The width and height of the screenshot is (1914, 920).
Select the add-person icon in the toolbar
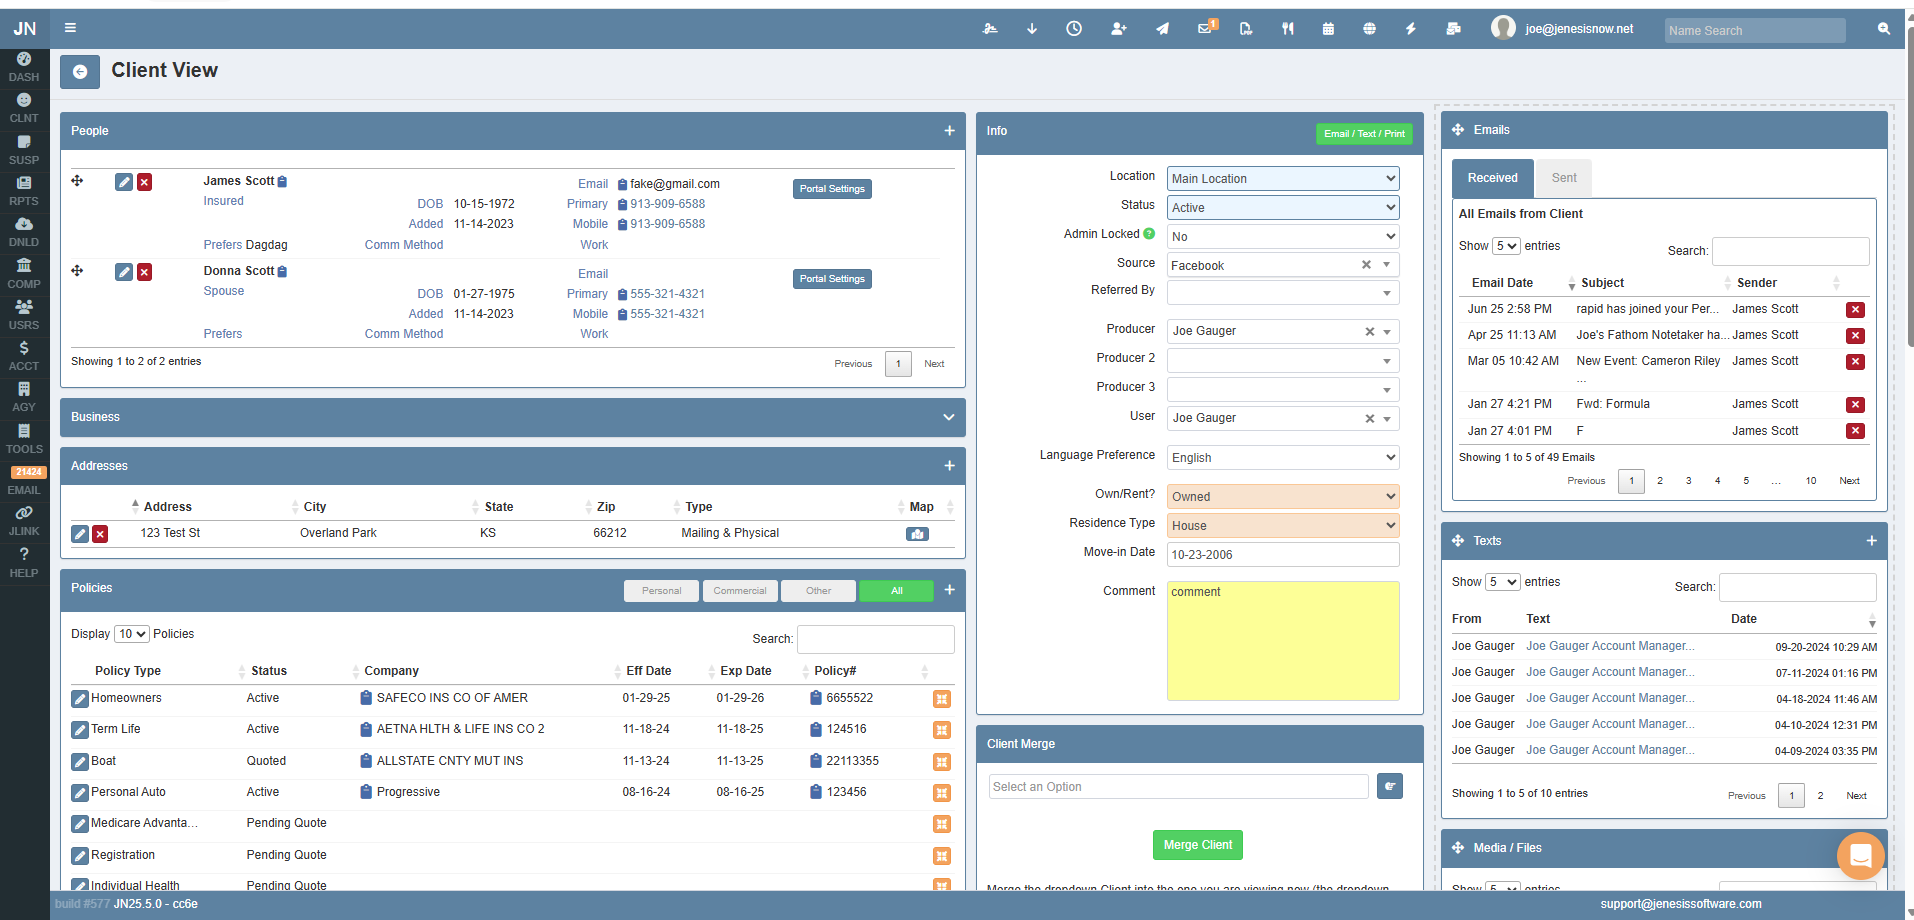coord(1118,28)
